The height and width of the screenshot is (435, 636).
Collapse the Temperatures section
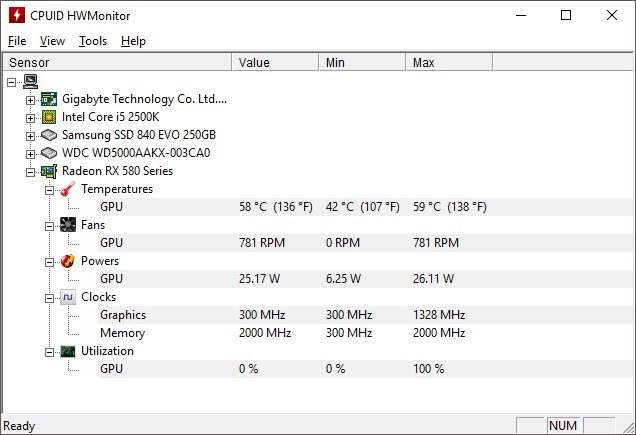[x=48, y=189]
